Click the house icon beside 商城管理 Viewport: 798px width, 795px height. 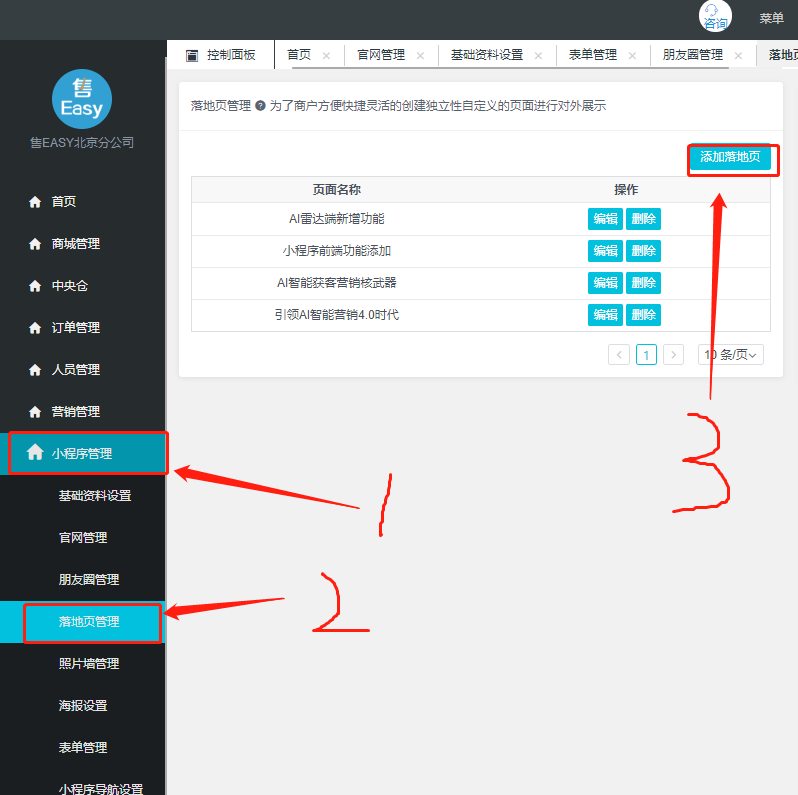click(x=35, y=244)
